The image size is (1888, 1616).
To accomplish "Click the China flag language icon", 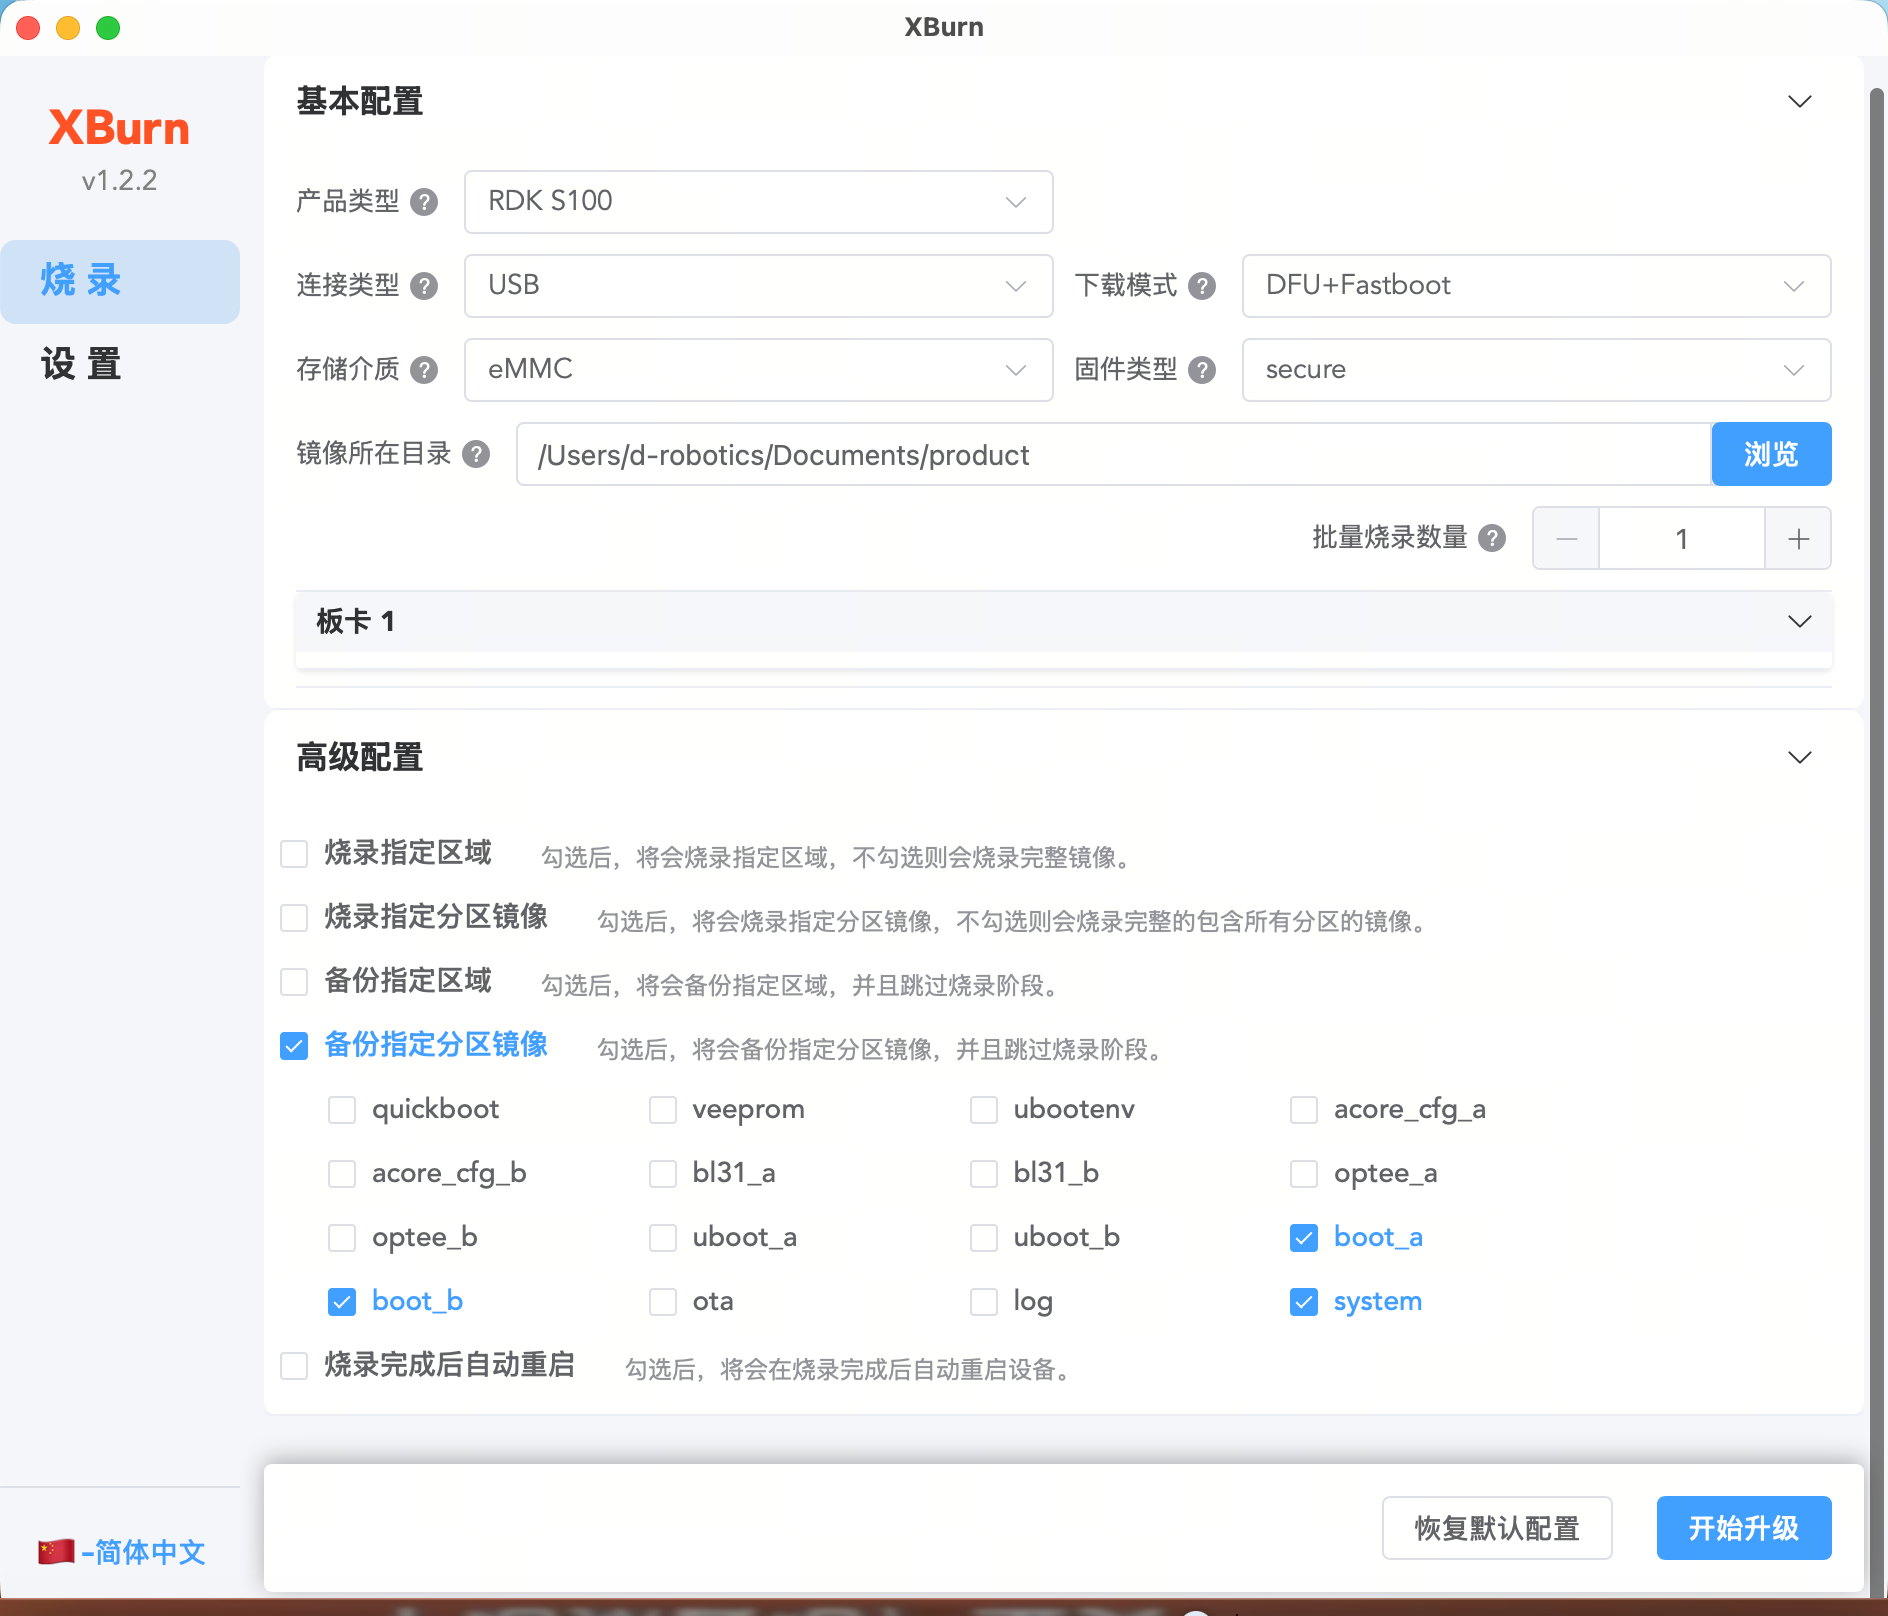I will (x=56, y=1551).
